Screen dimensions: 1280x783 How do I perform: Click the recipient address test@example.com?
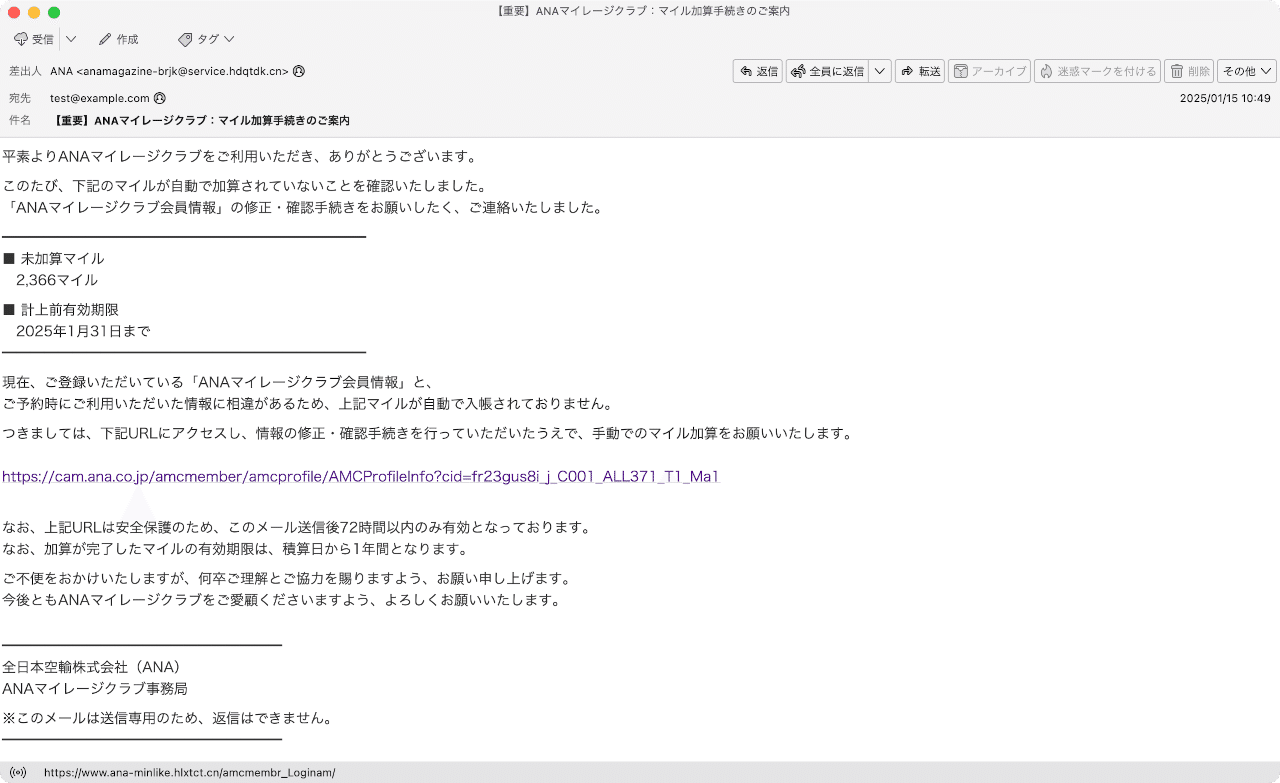(100, 98)
